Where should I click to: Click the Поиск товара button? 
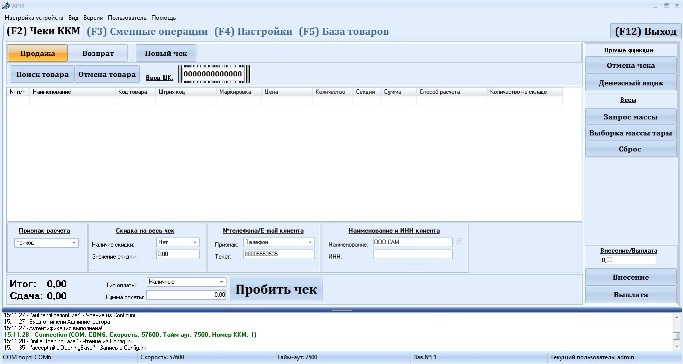42,74
